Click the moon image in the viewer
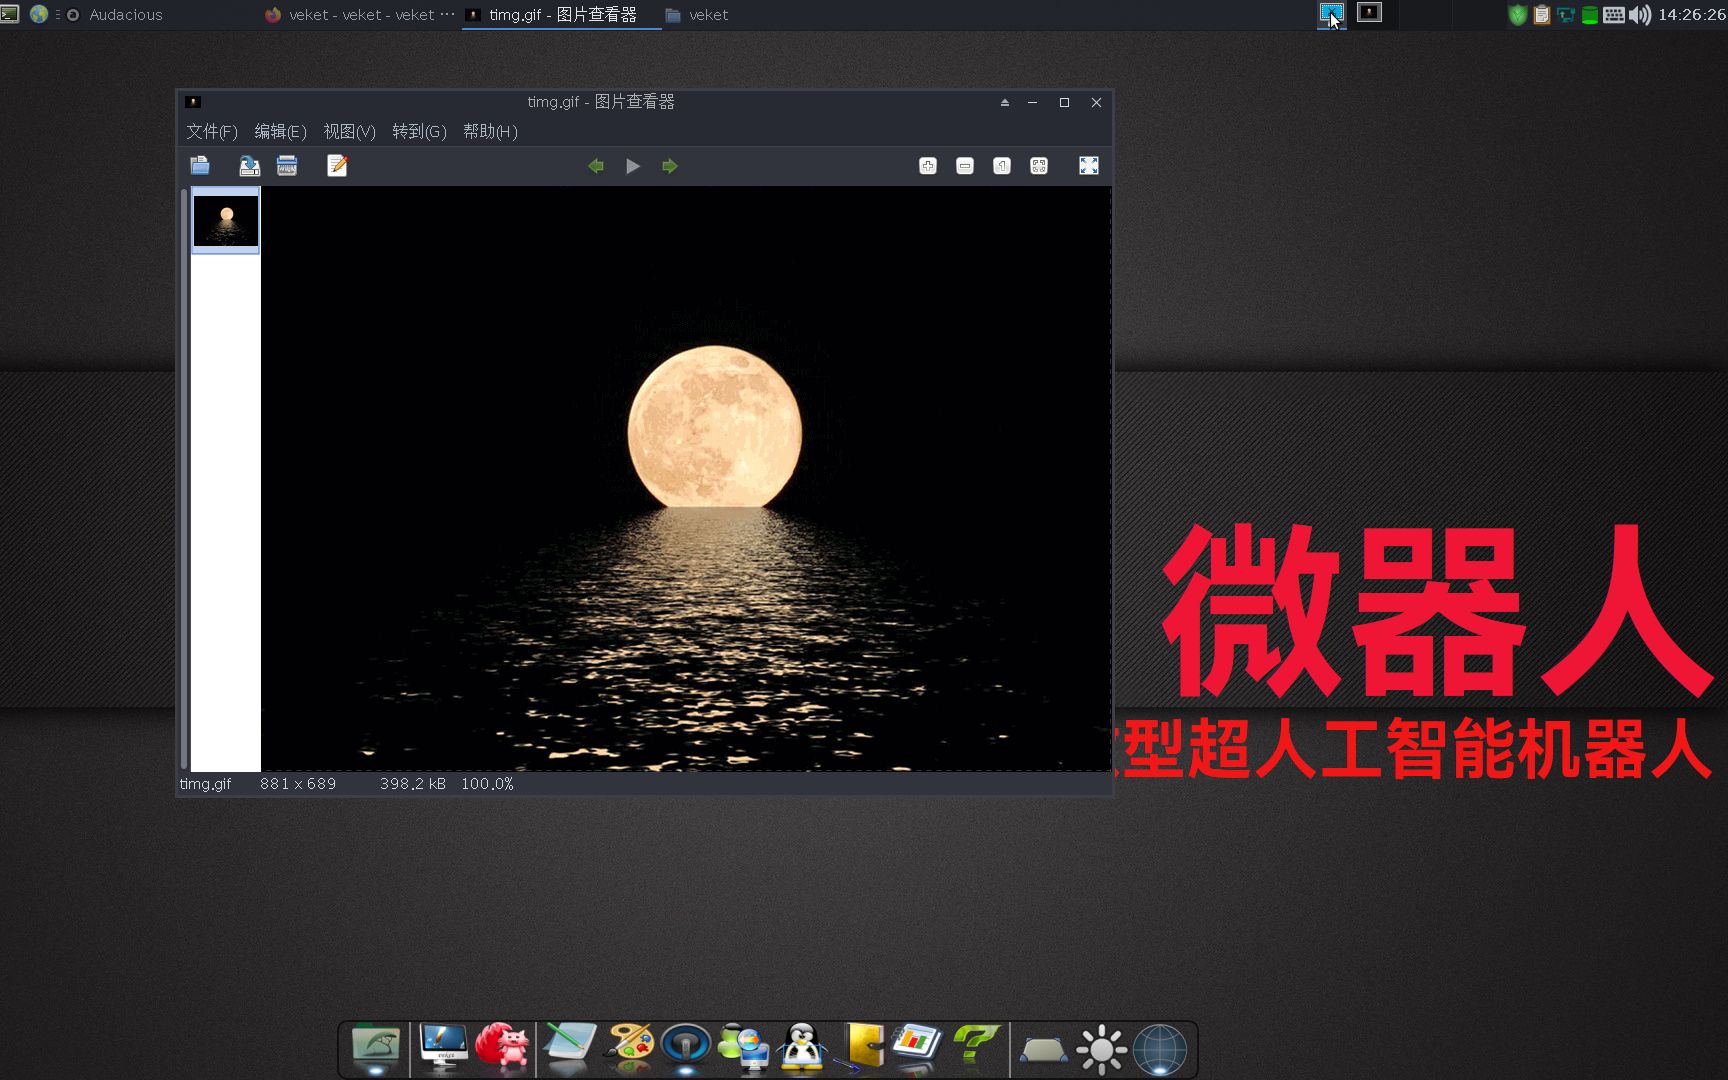The width and height of the screenshot is (1728, 1080). [714, 427]
